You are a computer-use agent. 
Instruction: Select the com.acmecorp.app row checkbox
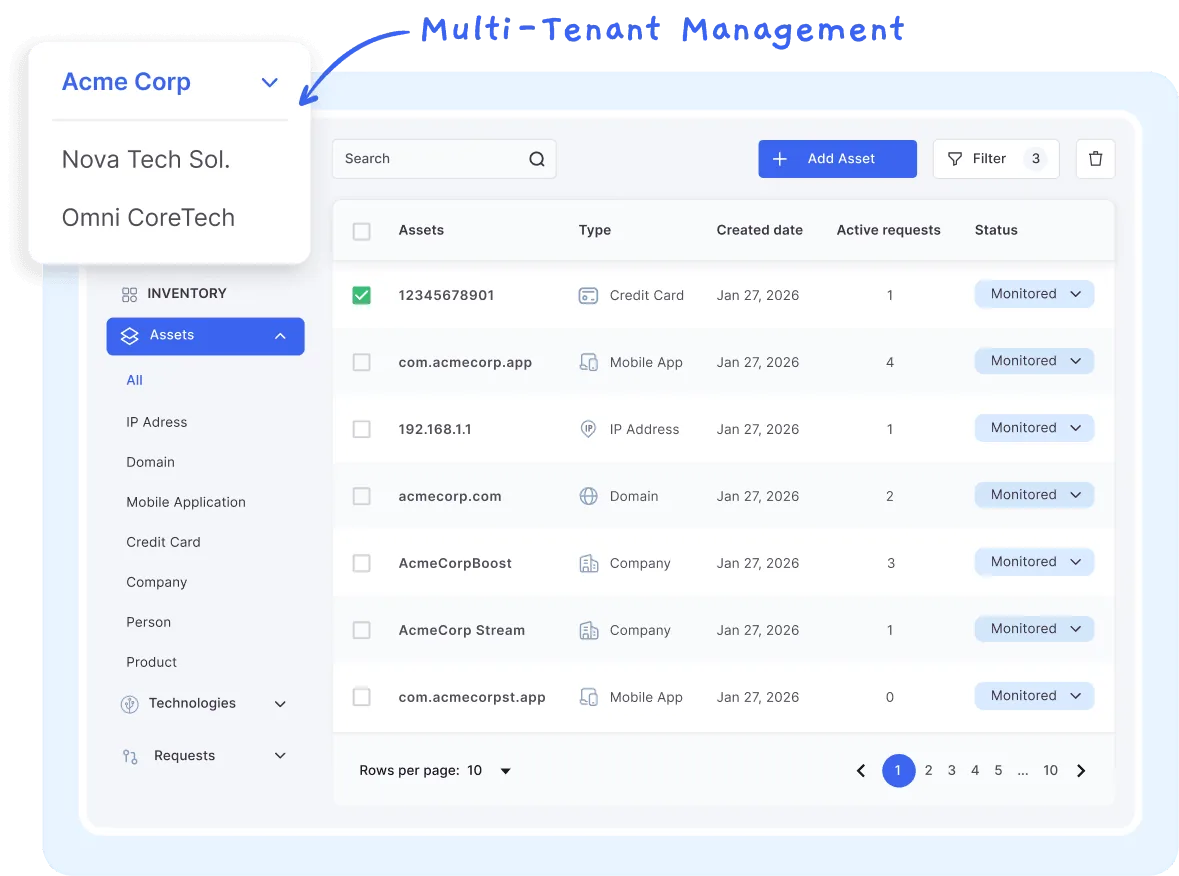[x=362, y=362]
